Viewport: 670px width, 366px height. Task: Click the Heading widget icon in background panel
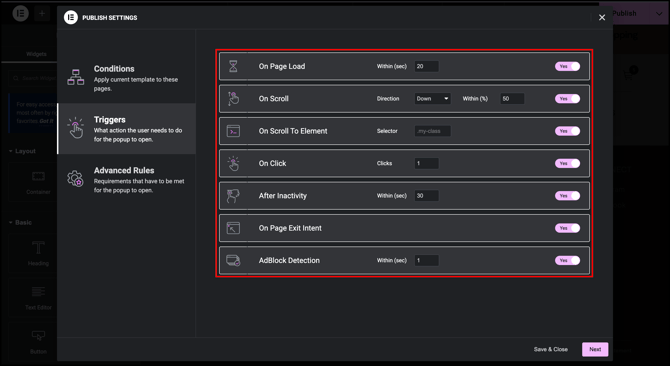tap(38, 247)
